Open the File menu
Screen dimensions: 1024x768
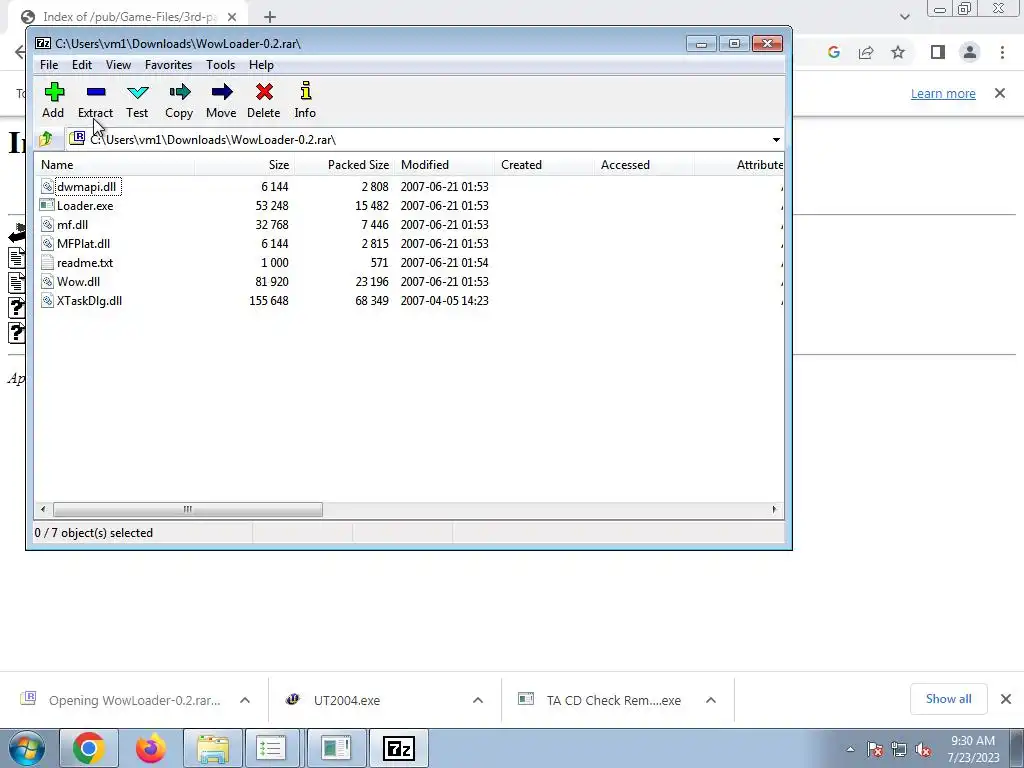49,65
